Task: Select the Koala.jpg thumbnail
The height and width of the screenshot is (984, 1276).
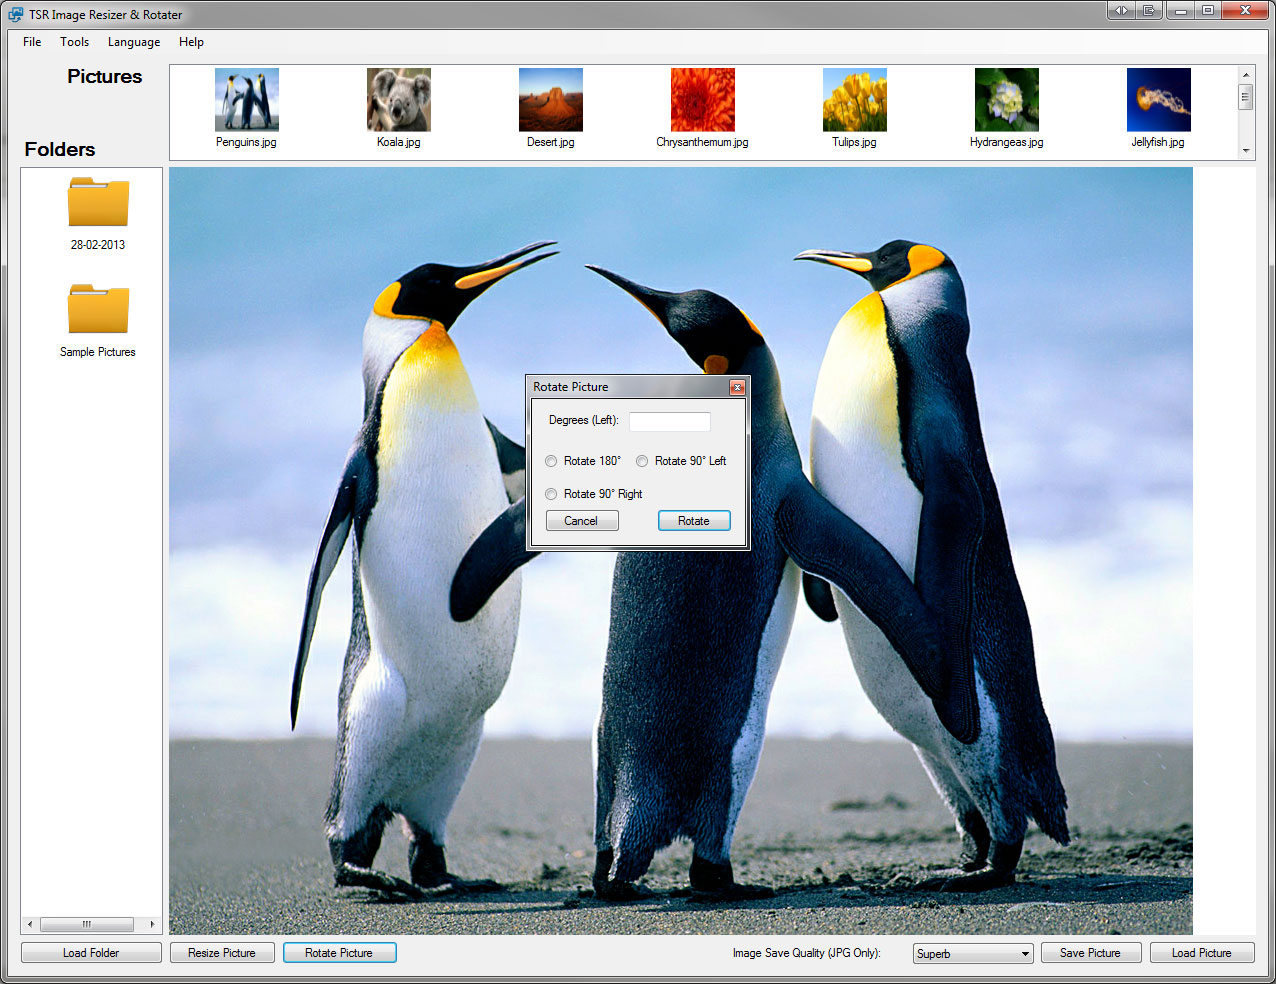Action: point(398,100)
